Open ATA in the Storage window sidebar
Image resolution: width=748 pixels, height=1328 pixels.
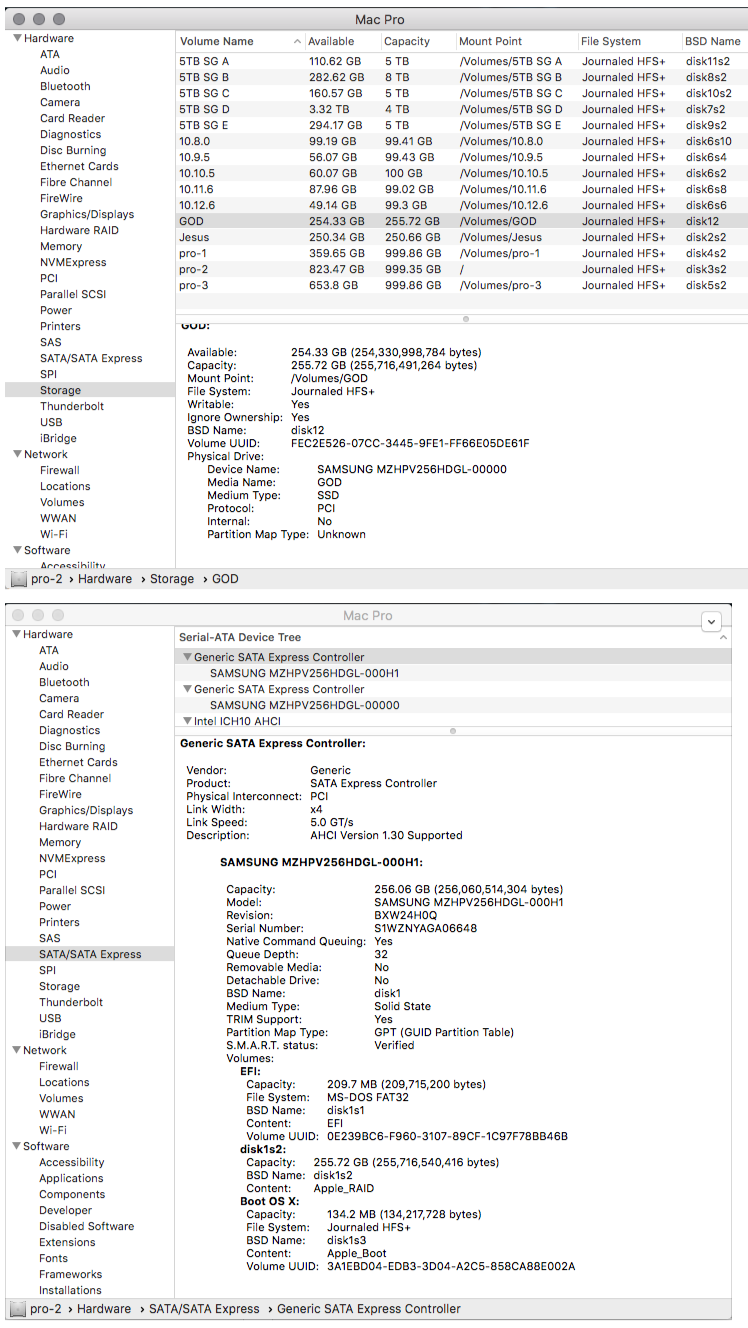[x=50, y=54]
